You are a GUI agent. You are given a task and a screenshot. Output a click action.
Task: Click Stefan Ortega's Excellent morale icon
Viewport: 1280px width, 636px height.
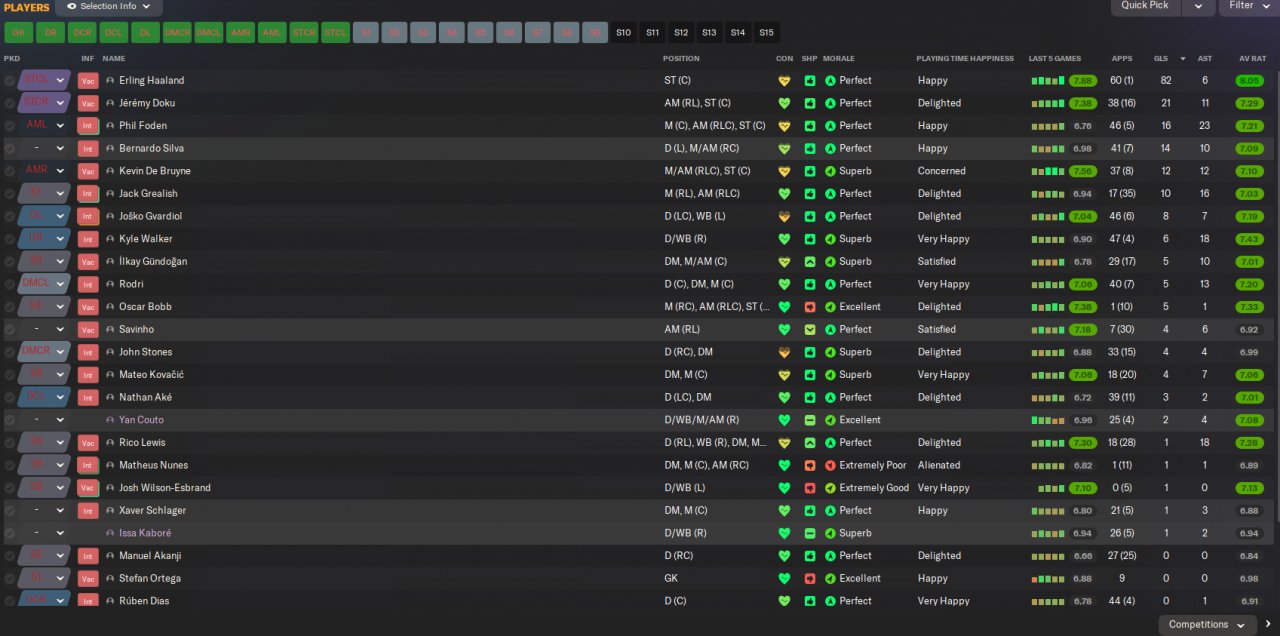[830, 578]
